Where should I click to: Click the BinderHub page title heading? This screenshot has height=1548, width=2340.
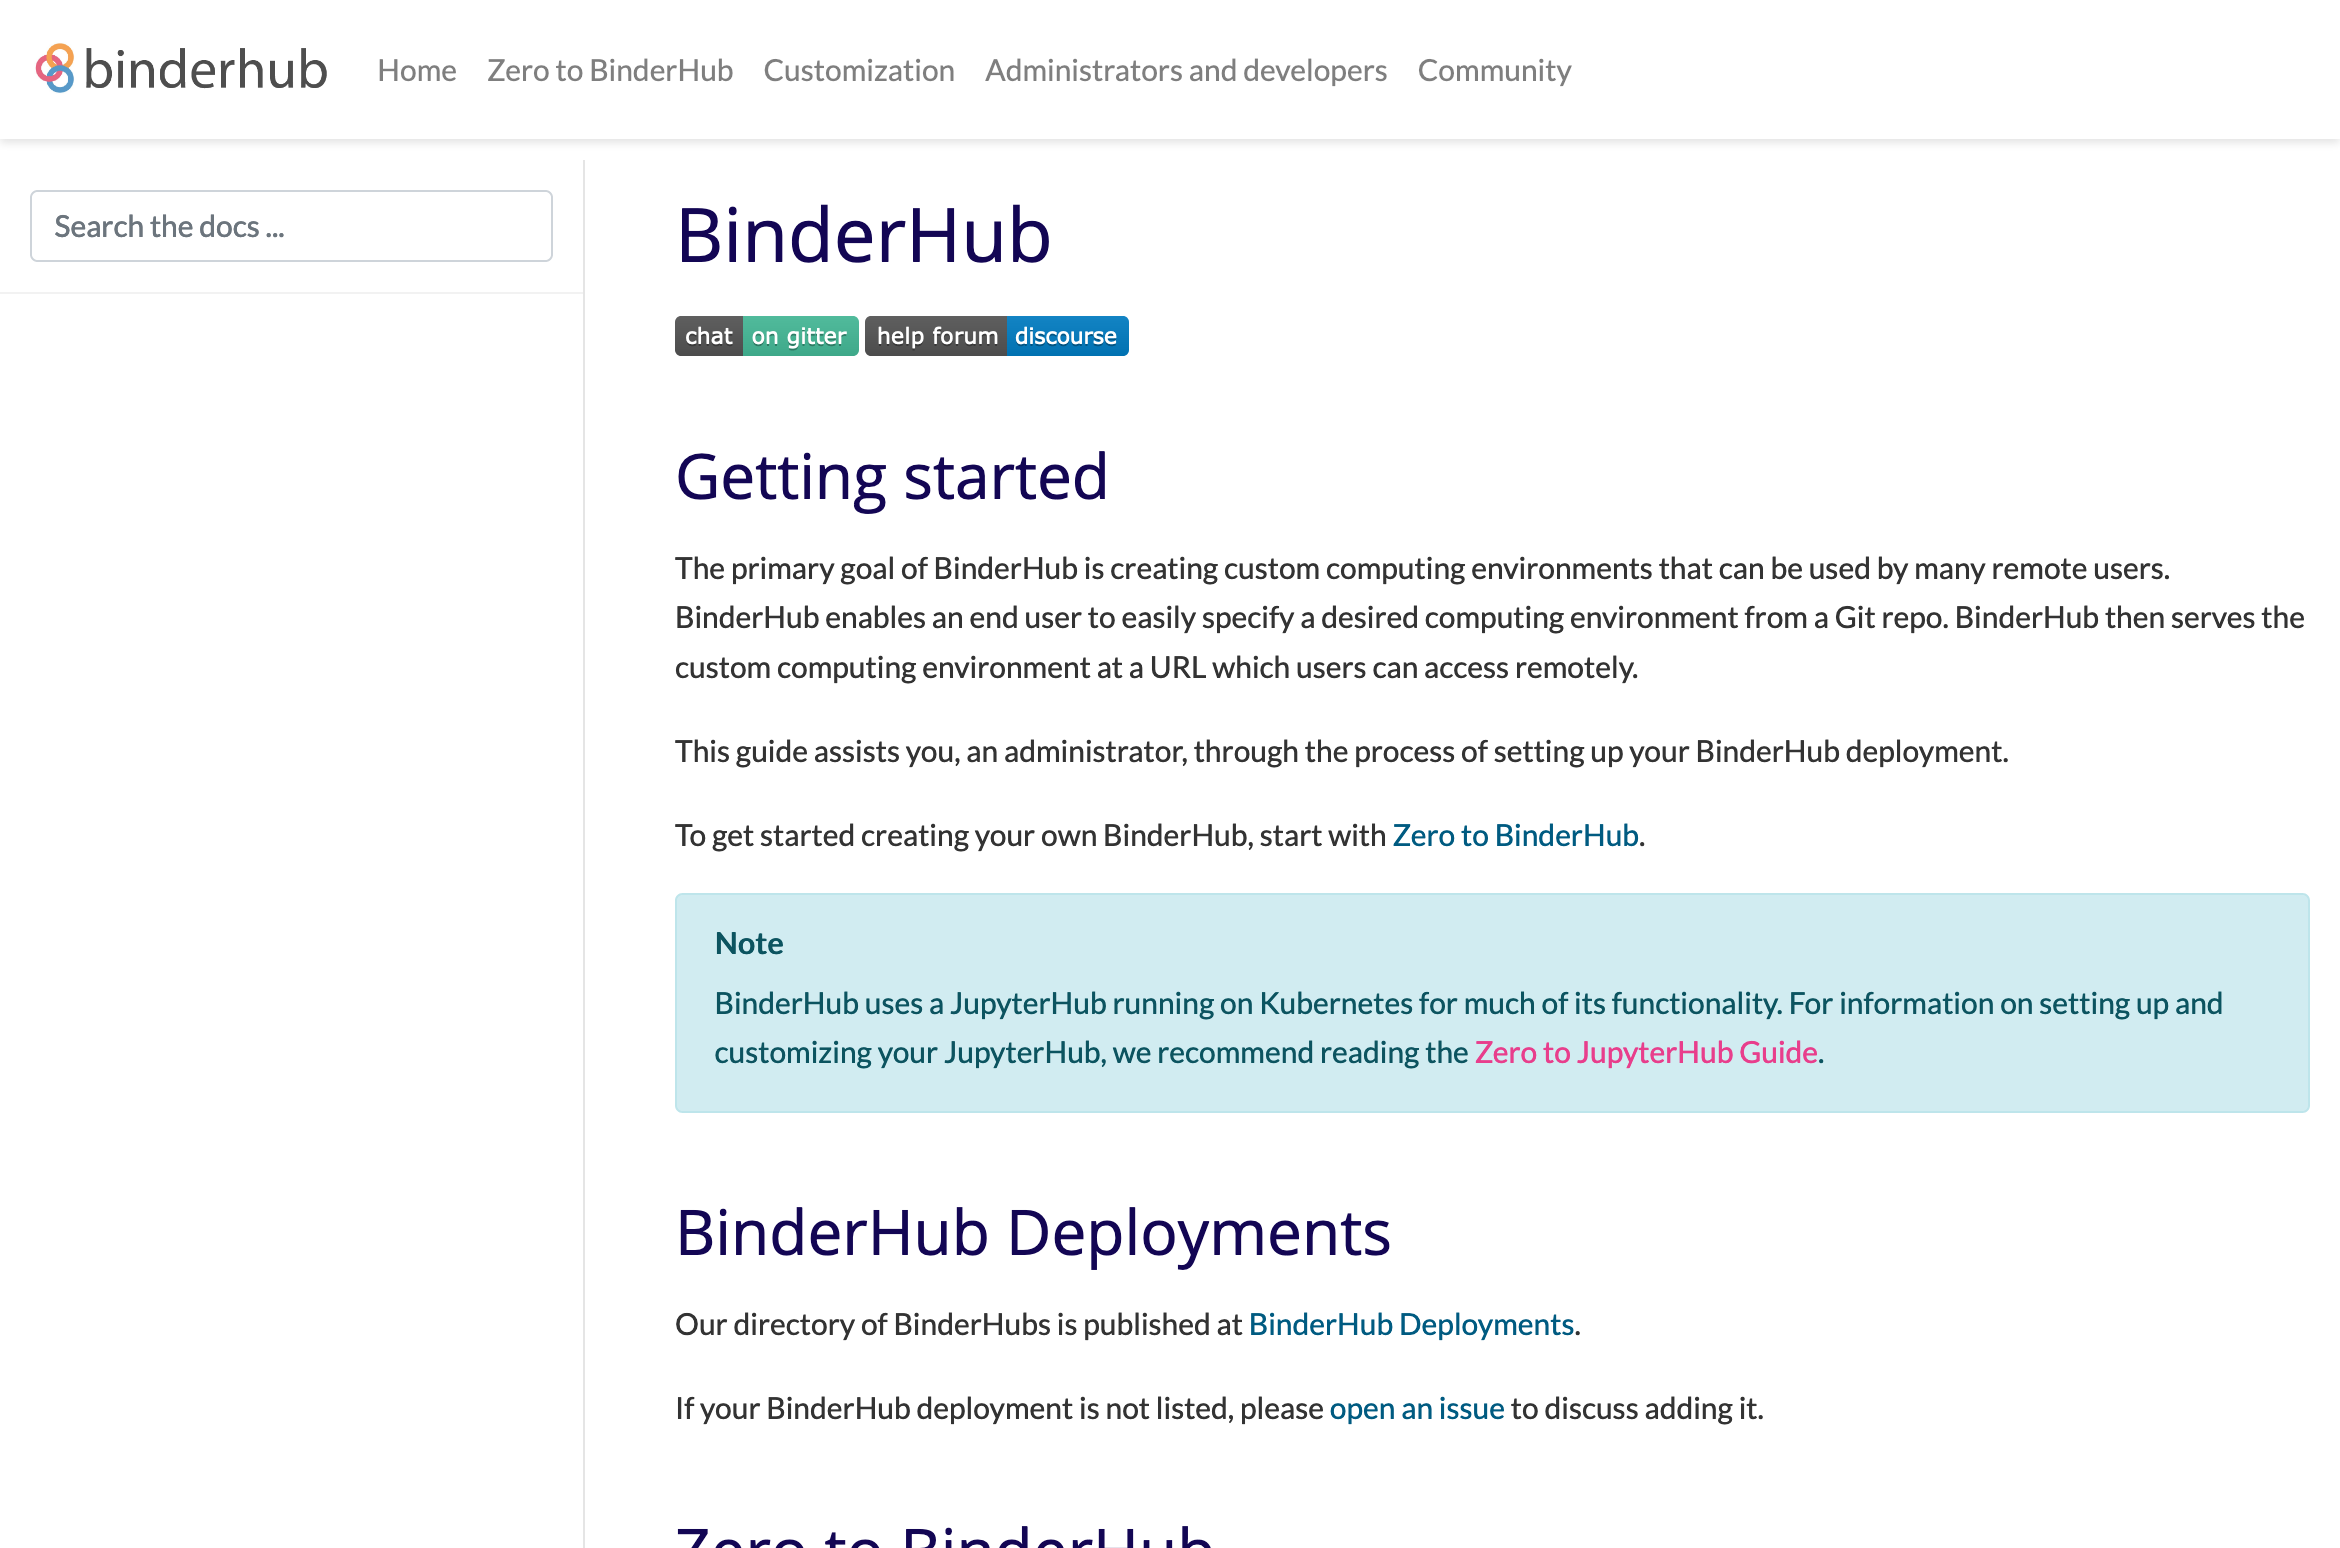[863, 236]
